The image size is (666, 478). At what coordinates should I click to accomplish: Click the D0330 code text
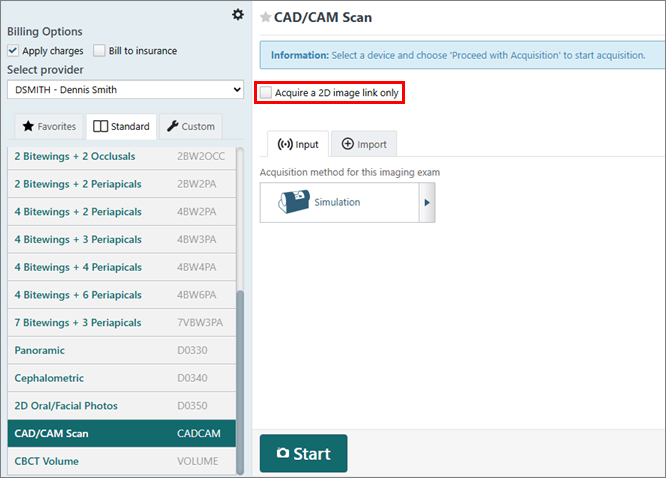point(192,351)
